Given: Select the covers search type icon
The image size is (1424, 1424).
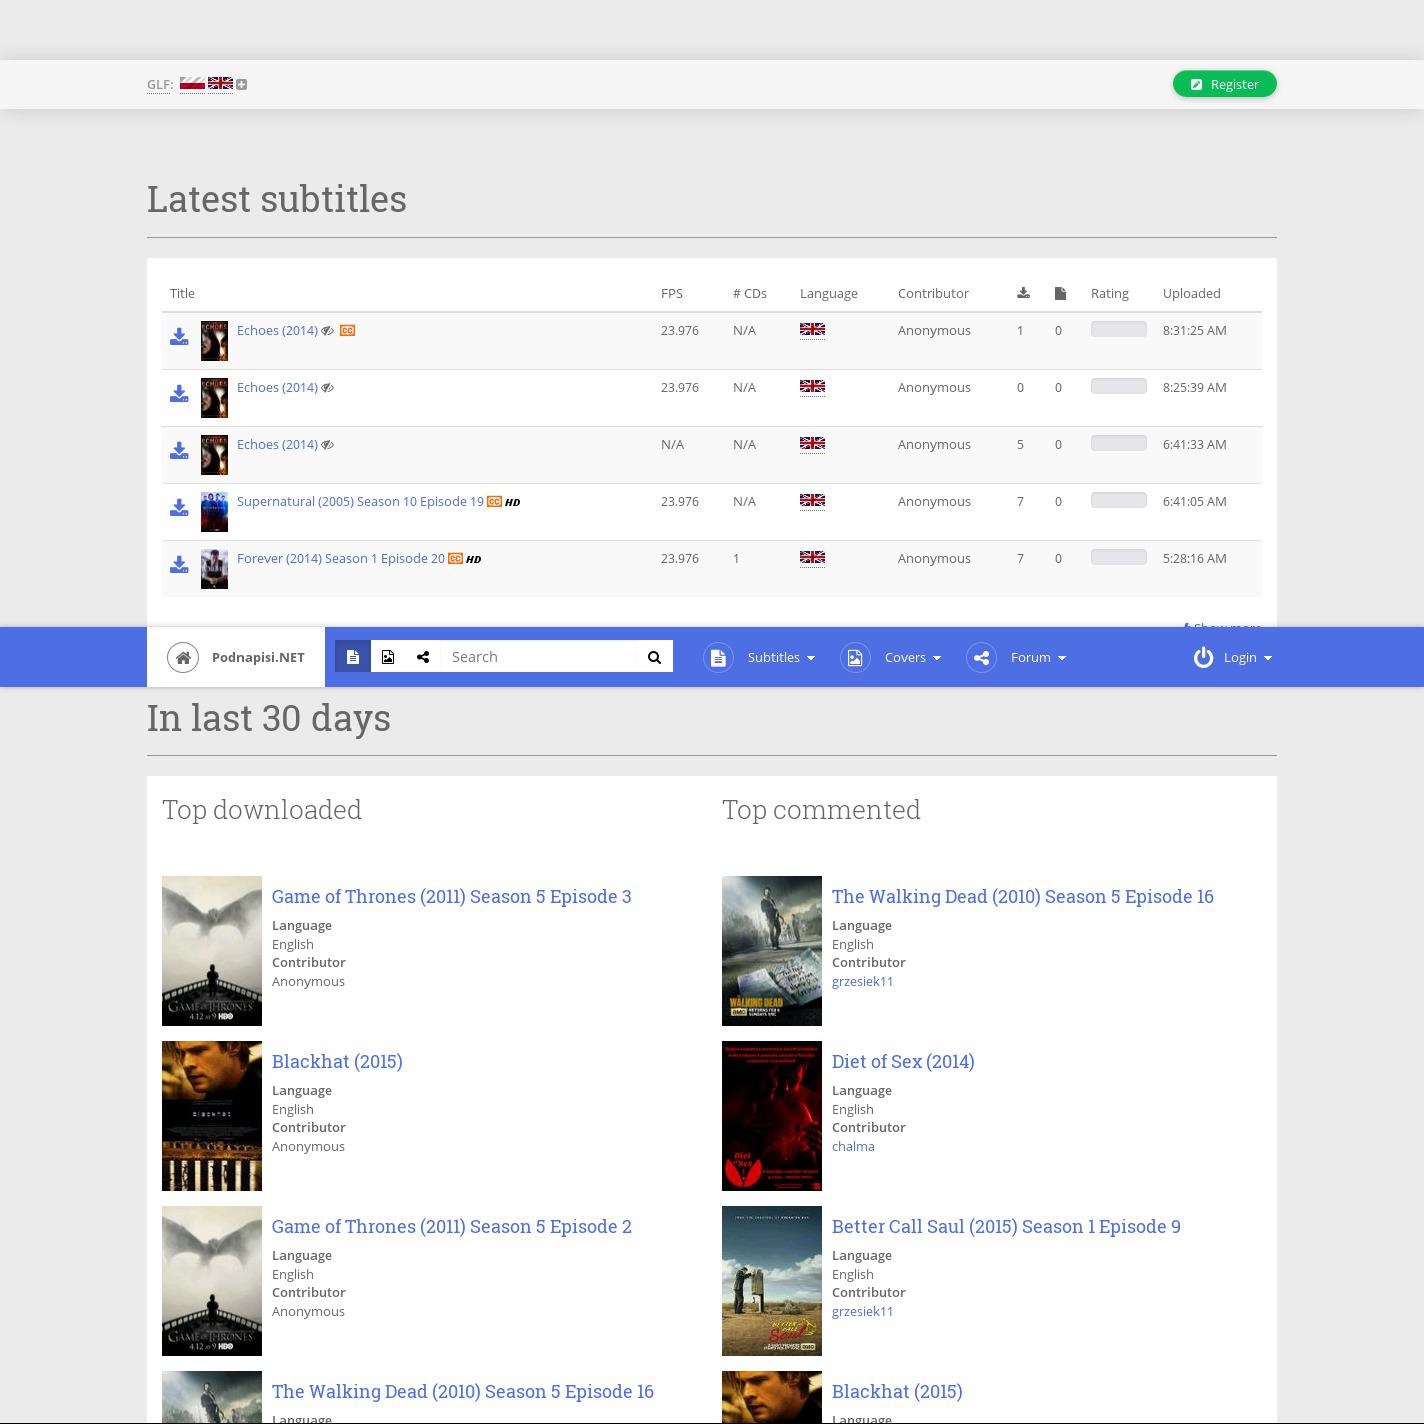Looking at the screenshot, I should pos(388,657).
